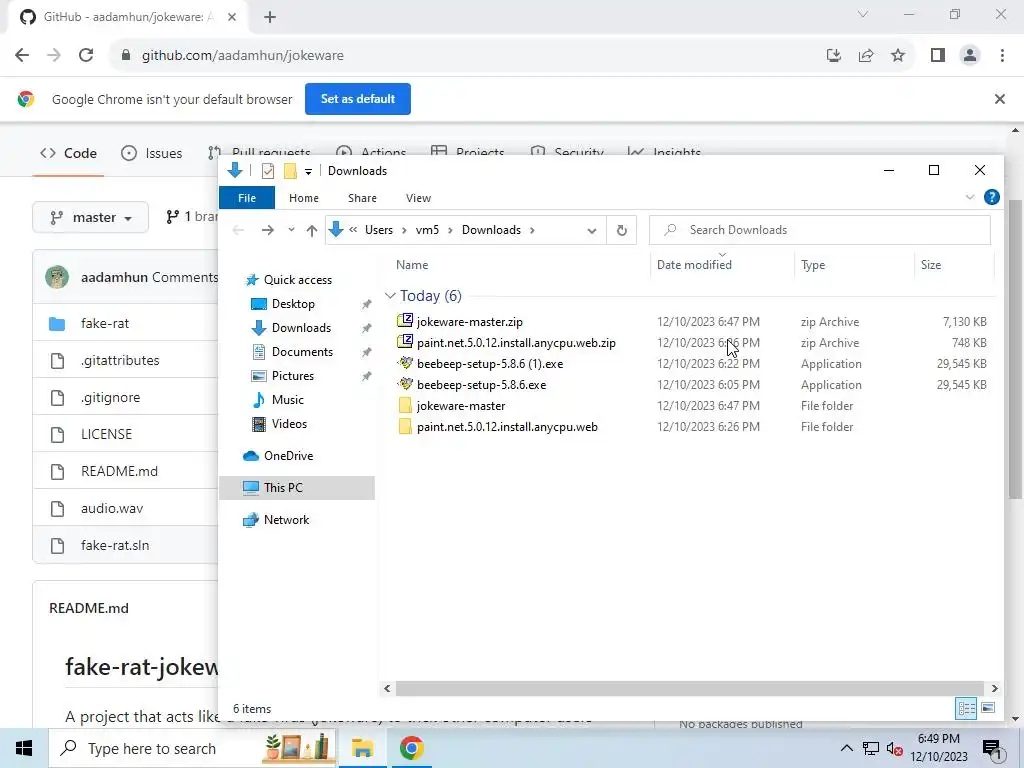Switch to Details view icon

pos(966,708)
